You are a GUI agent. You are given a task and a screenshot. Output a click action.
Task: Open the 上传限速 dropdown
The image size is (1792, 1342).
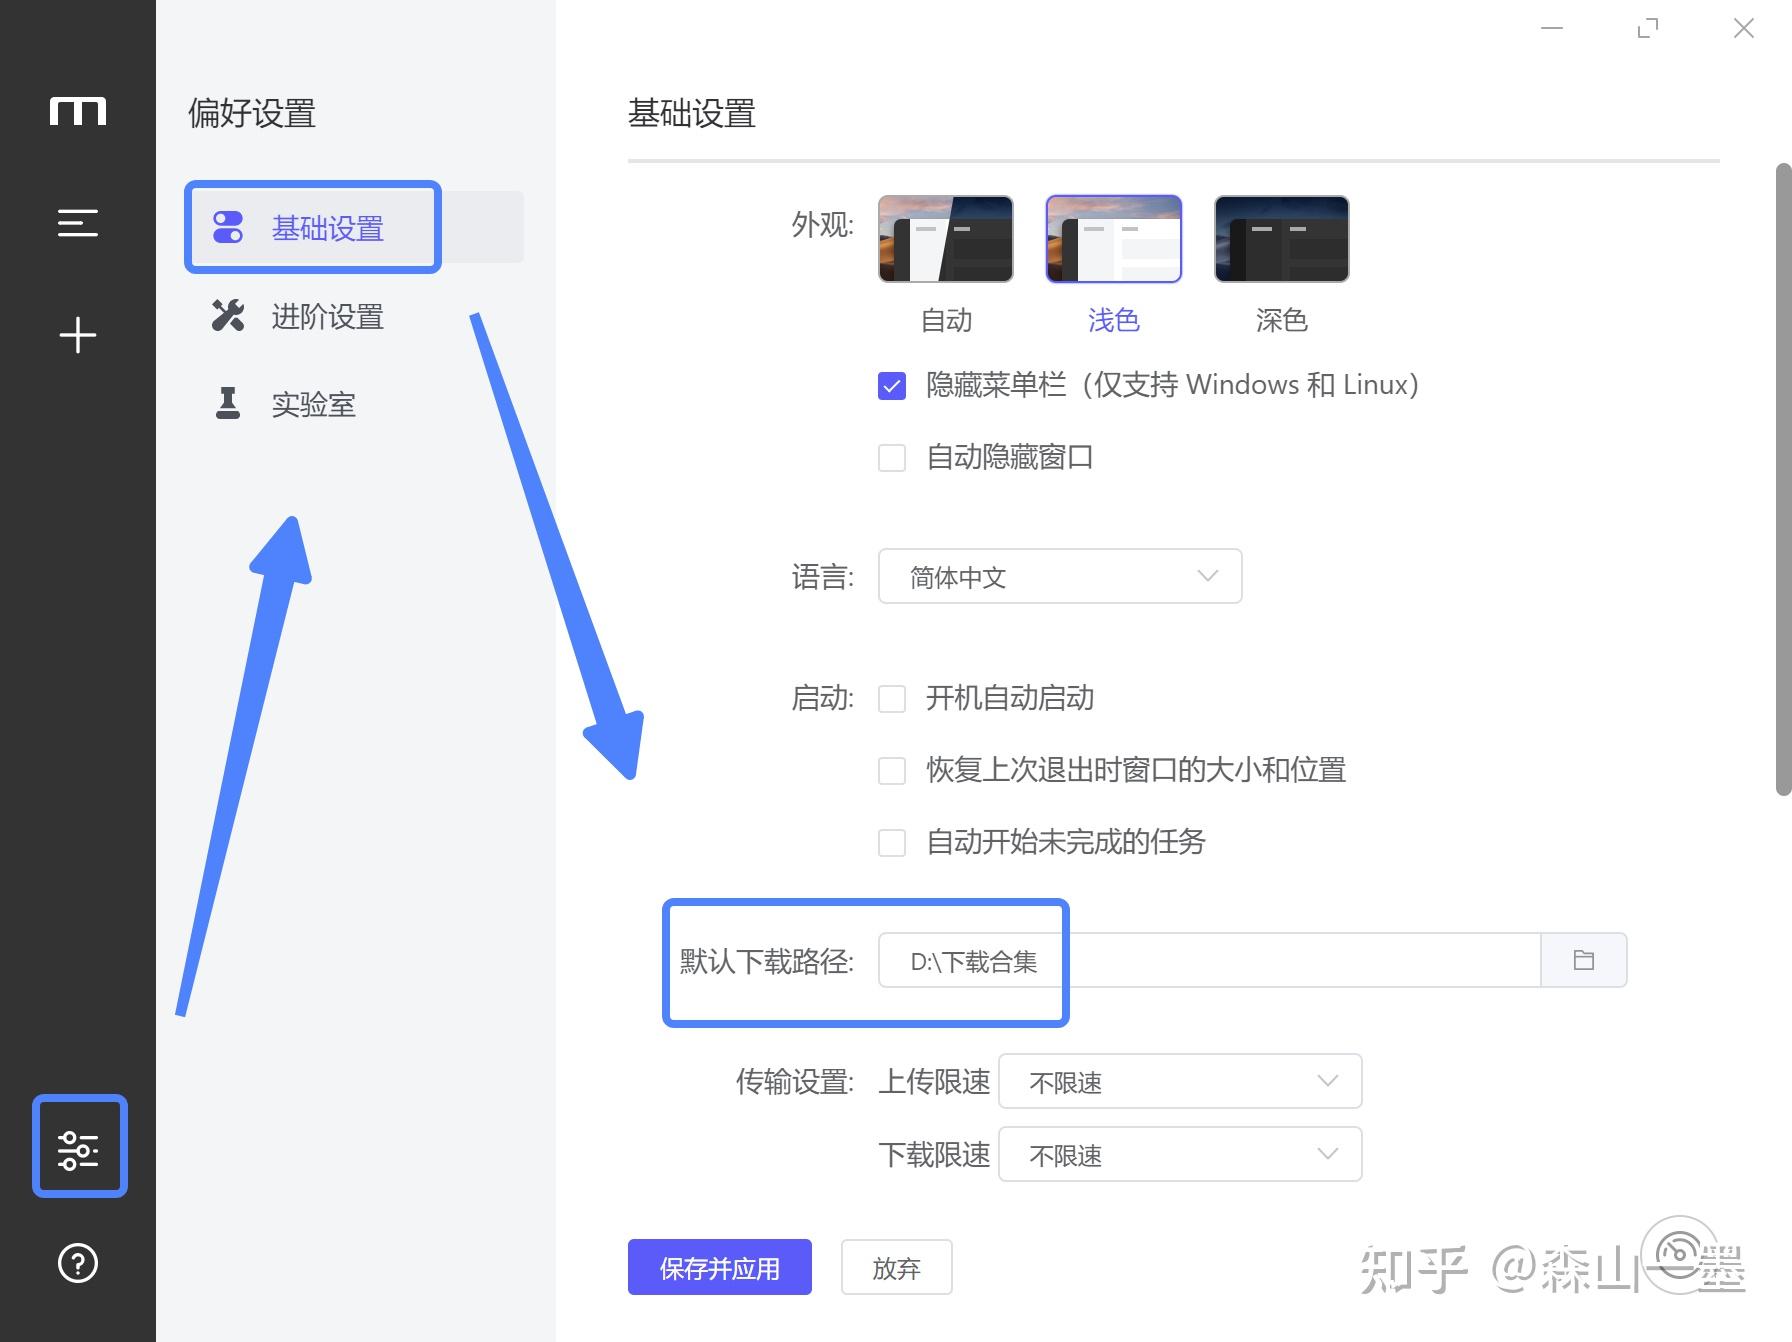pyautogui.click(x=1180, y=1081)
